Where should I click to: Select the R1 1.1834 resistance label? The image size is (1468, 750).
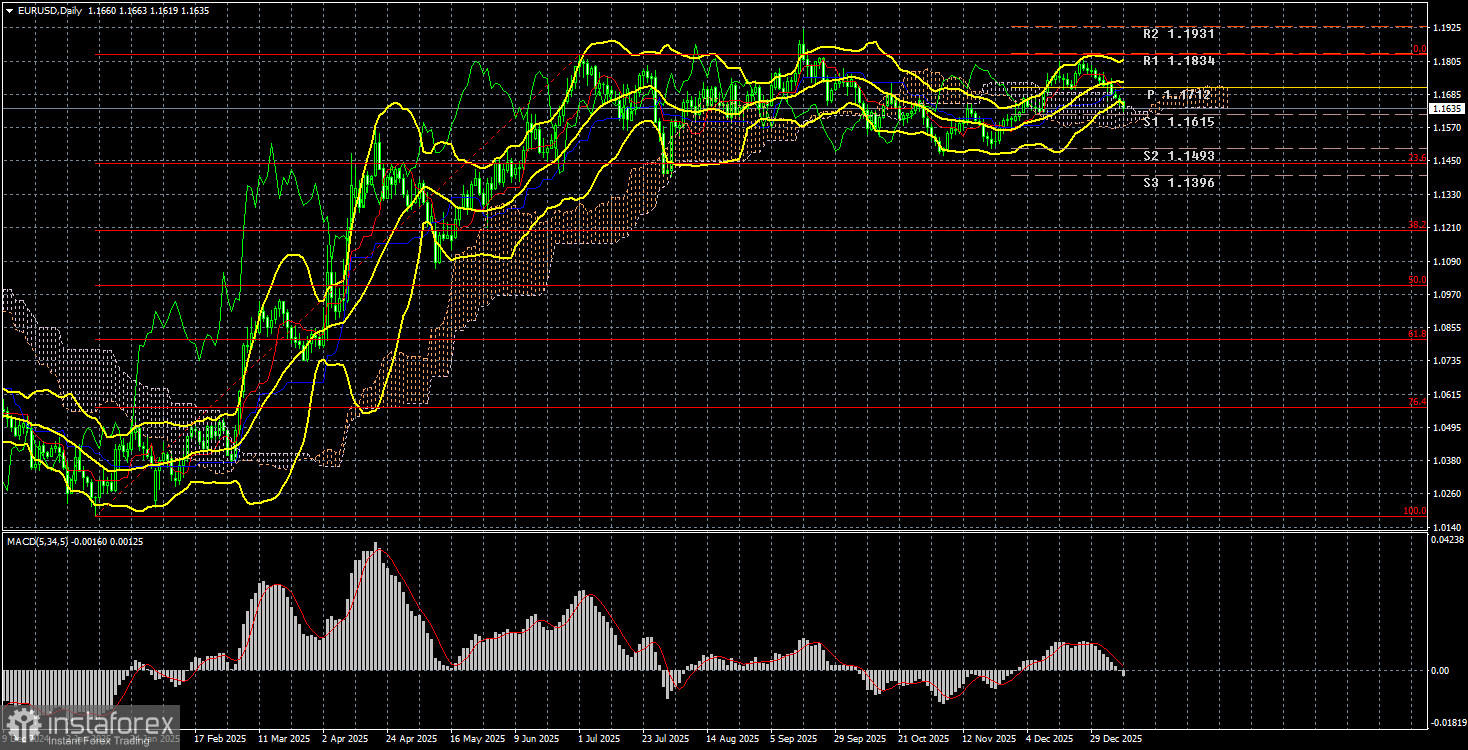[x=1179, y=61]
